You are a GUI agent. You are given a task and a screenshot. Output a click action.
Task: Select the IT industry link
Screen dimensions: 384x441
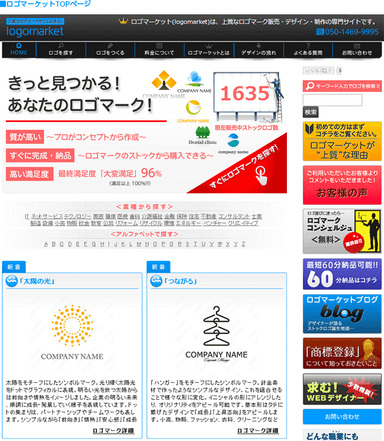click(27, 216)
